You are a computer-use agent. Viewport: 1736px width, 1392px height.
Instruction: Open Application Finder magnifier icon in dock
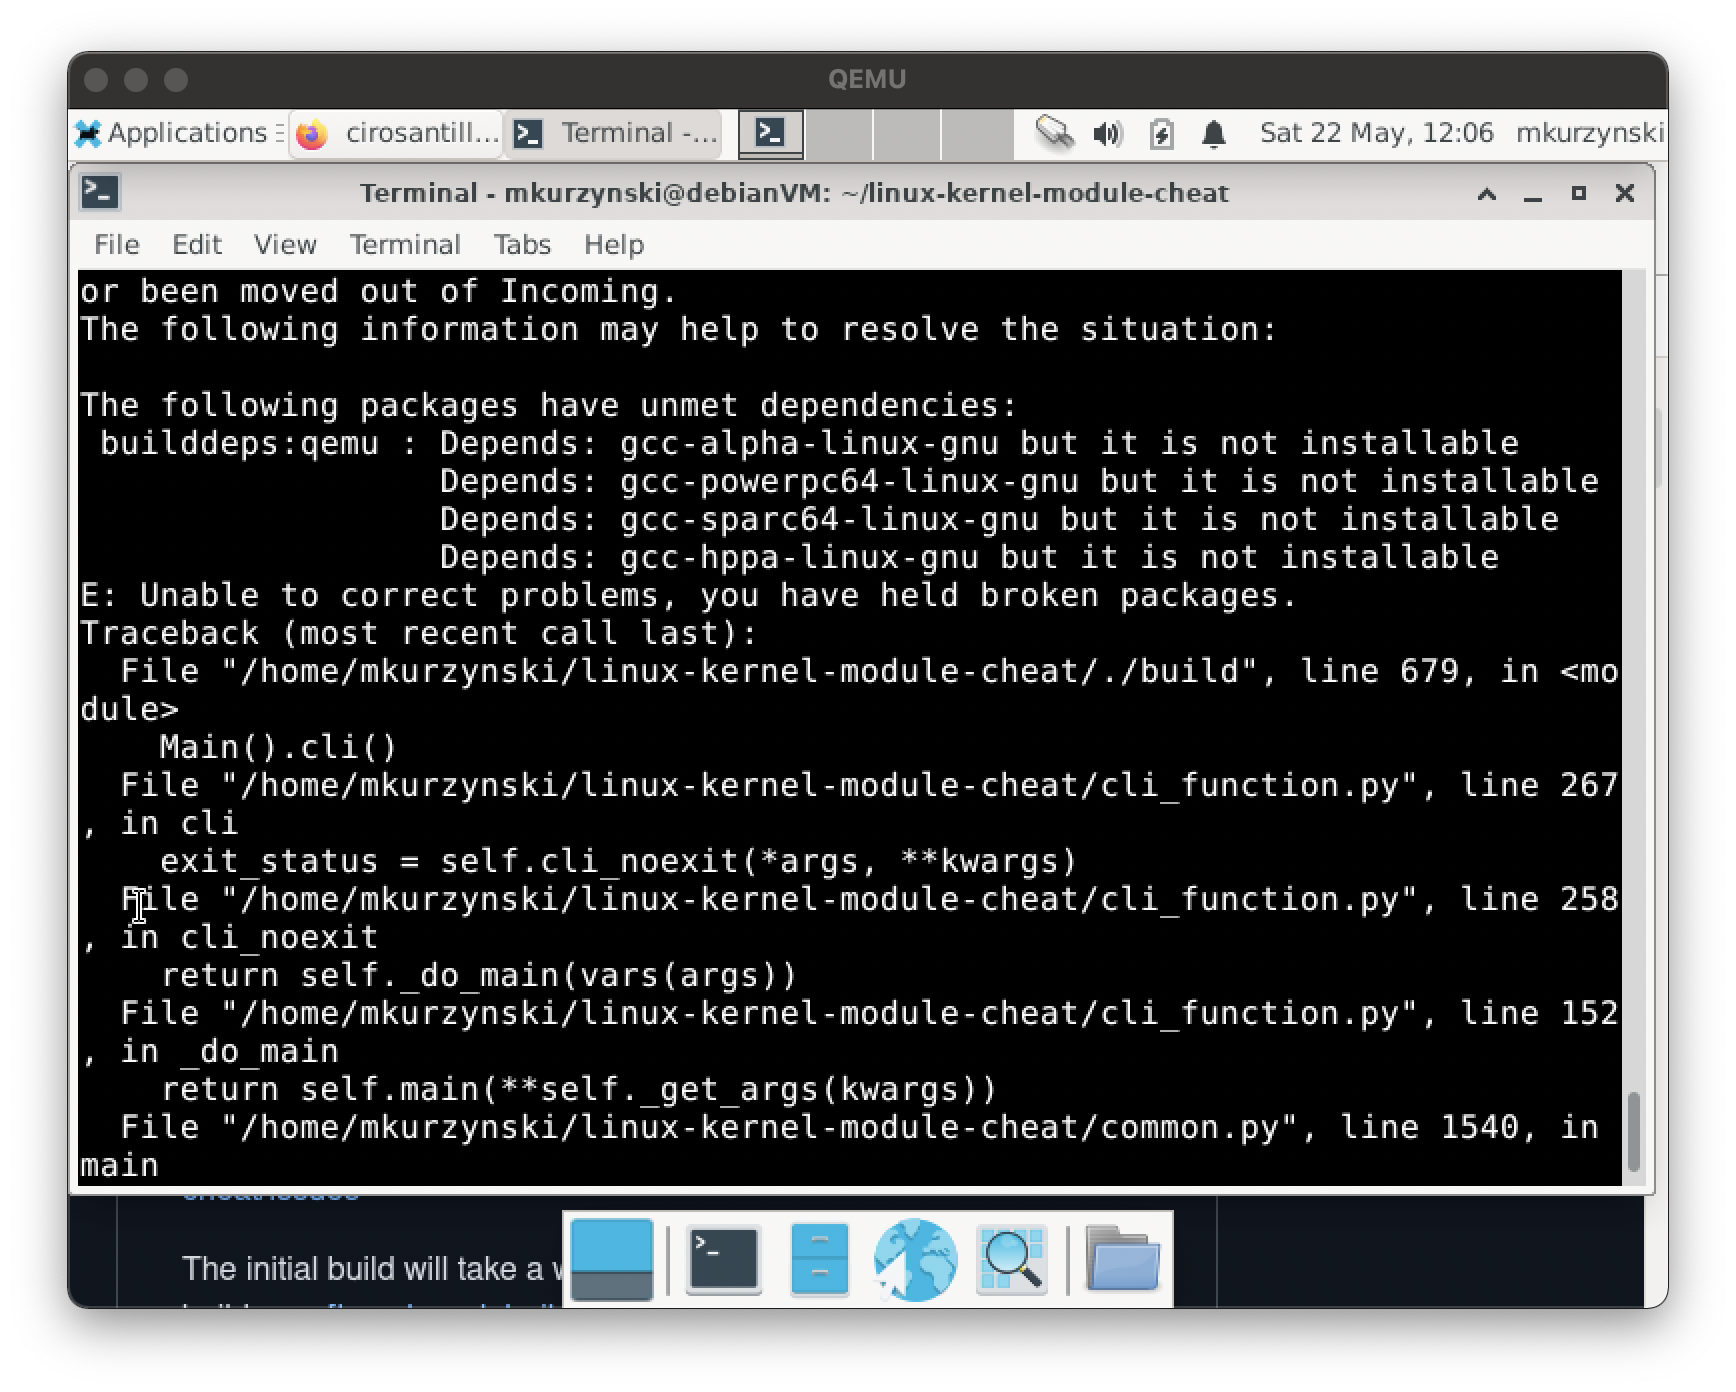[x=1012, y=1260]
